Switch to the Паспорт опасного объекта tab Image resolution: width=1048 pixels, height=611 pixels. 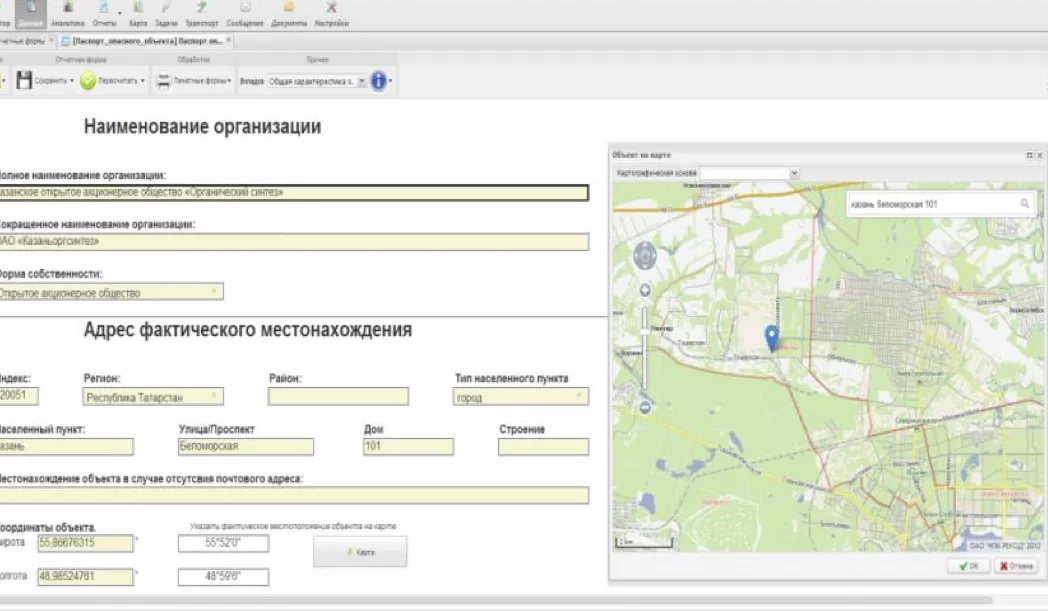point(145,41)
